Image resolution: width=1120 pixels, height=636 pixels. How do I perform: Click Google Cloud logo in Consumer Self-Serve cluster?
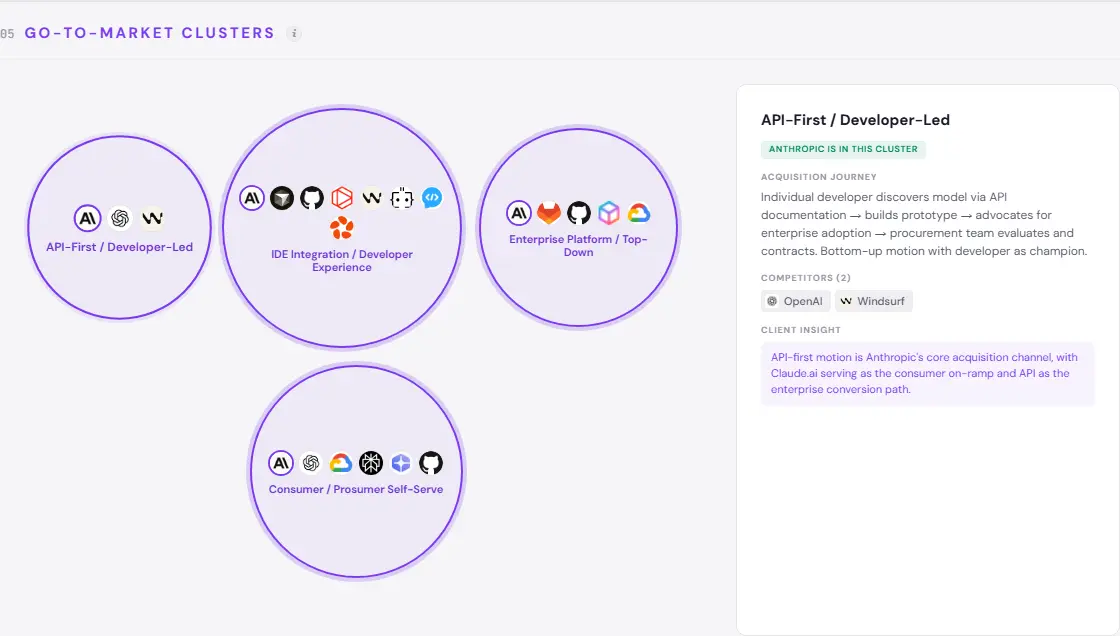[341, 463]
